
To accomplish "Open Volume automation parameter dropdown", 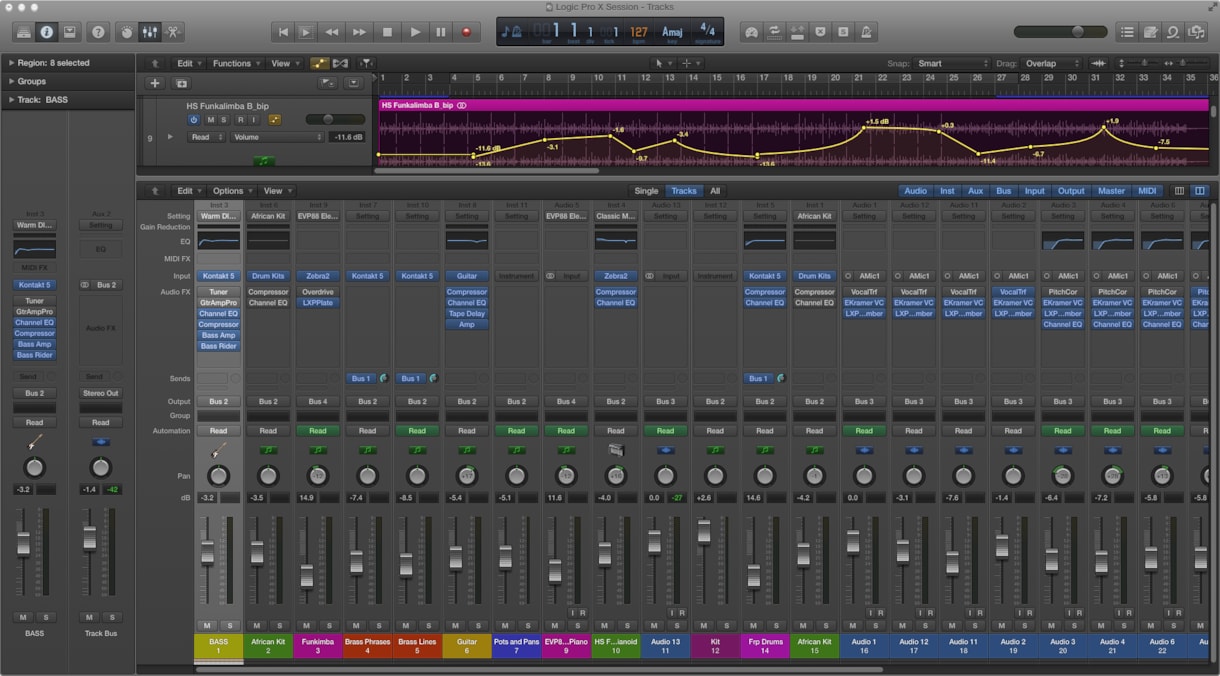I will 277,137.
